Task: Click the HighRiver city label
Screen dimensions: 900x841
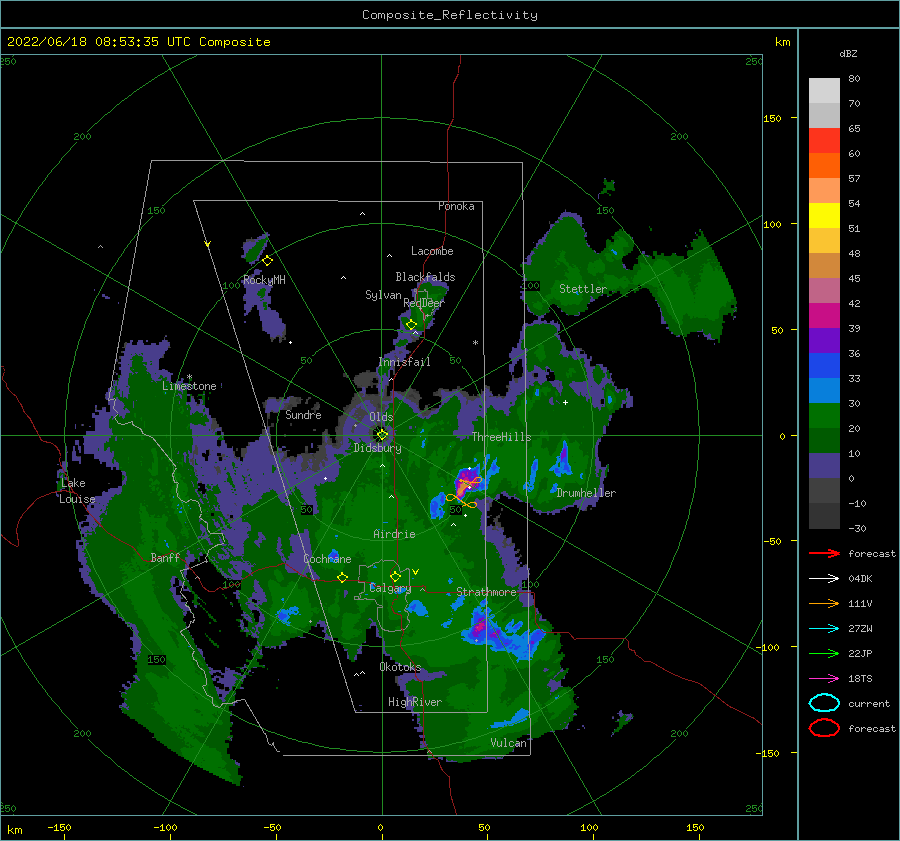Action: [415, 702]
